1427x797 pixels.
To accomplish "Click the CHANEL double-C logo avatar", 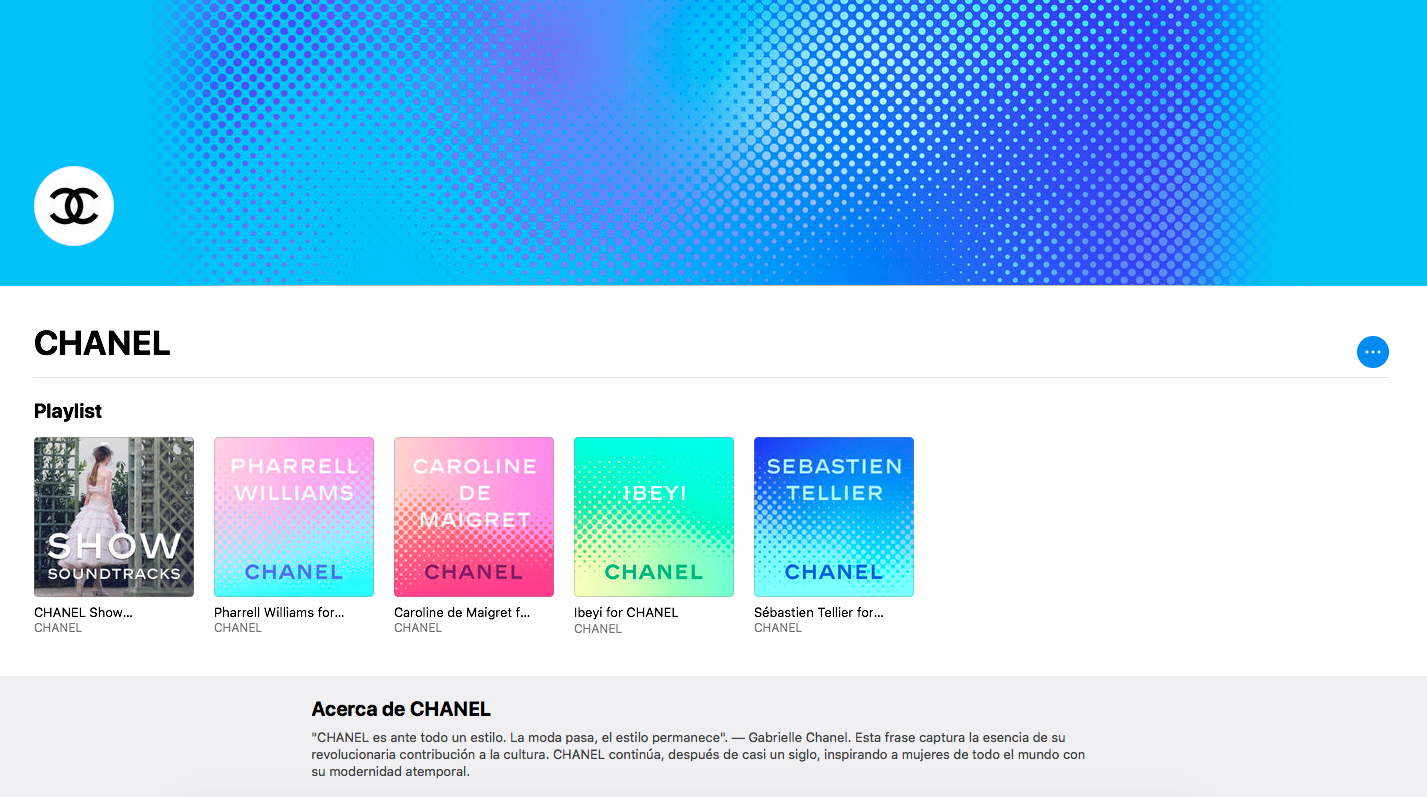I will [x=74, y=206].
